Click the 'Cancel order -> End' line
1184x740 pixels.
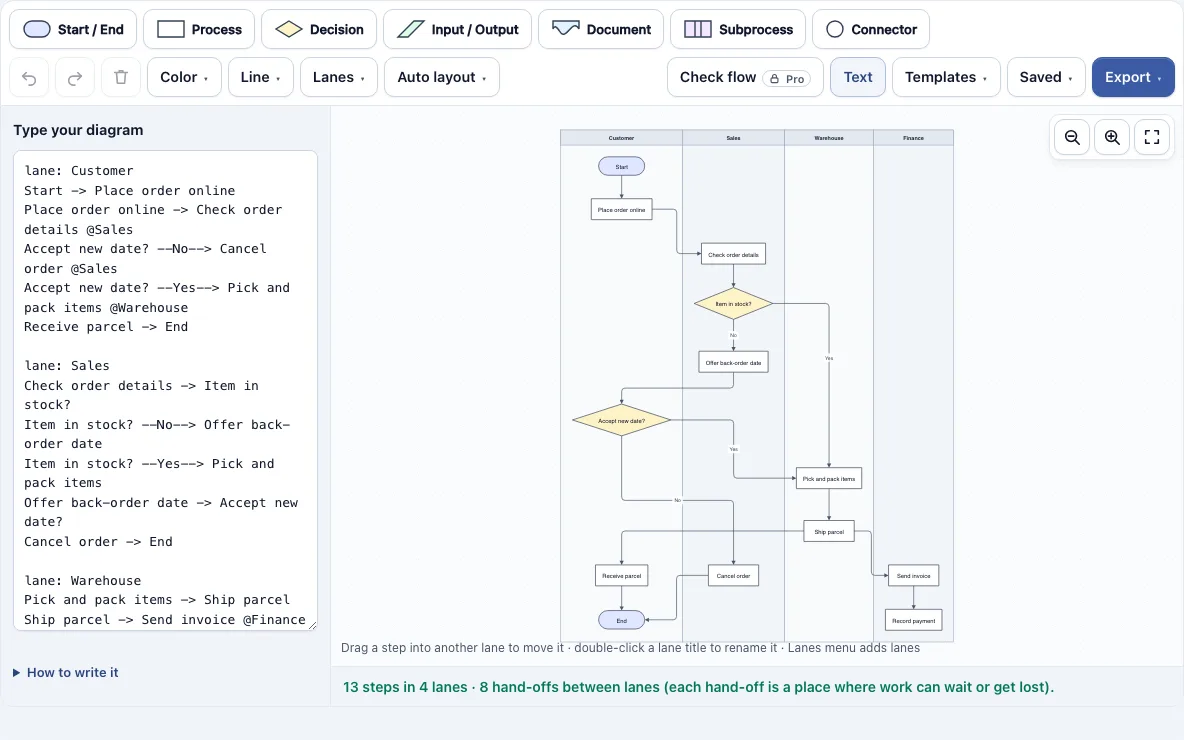tap(98, 541)
